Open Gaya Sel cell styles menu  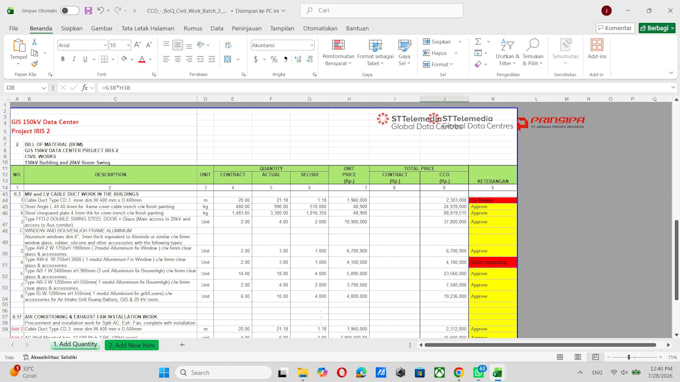[x=404, y=52]
